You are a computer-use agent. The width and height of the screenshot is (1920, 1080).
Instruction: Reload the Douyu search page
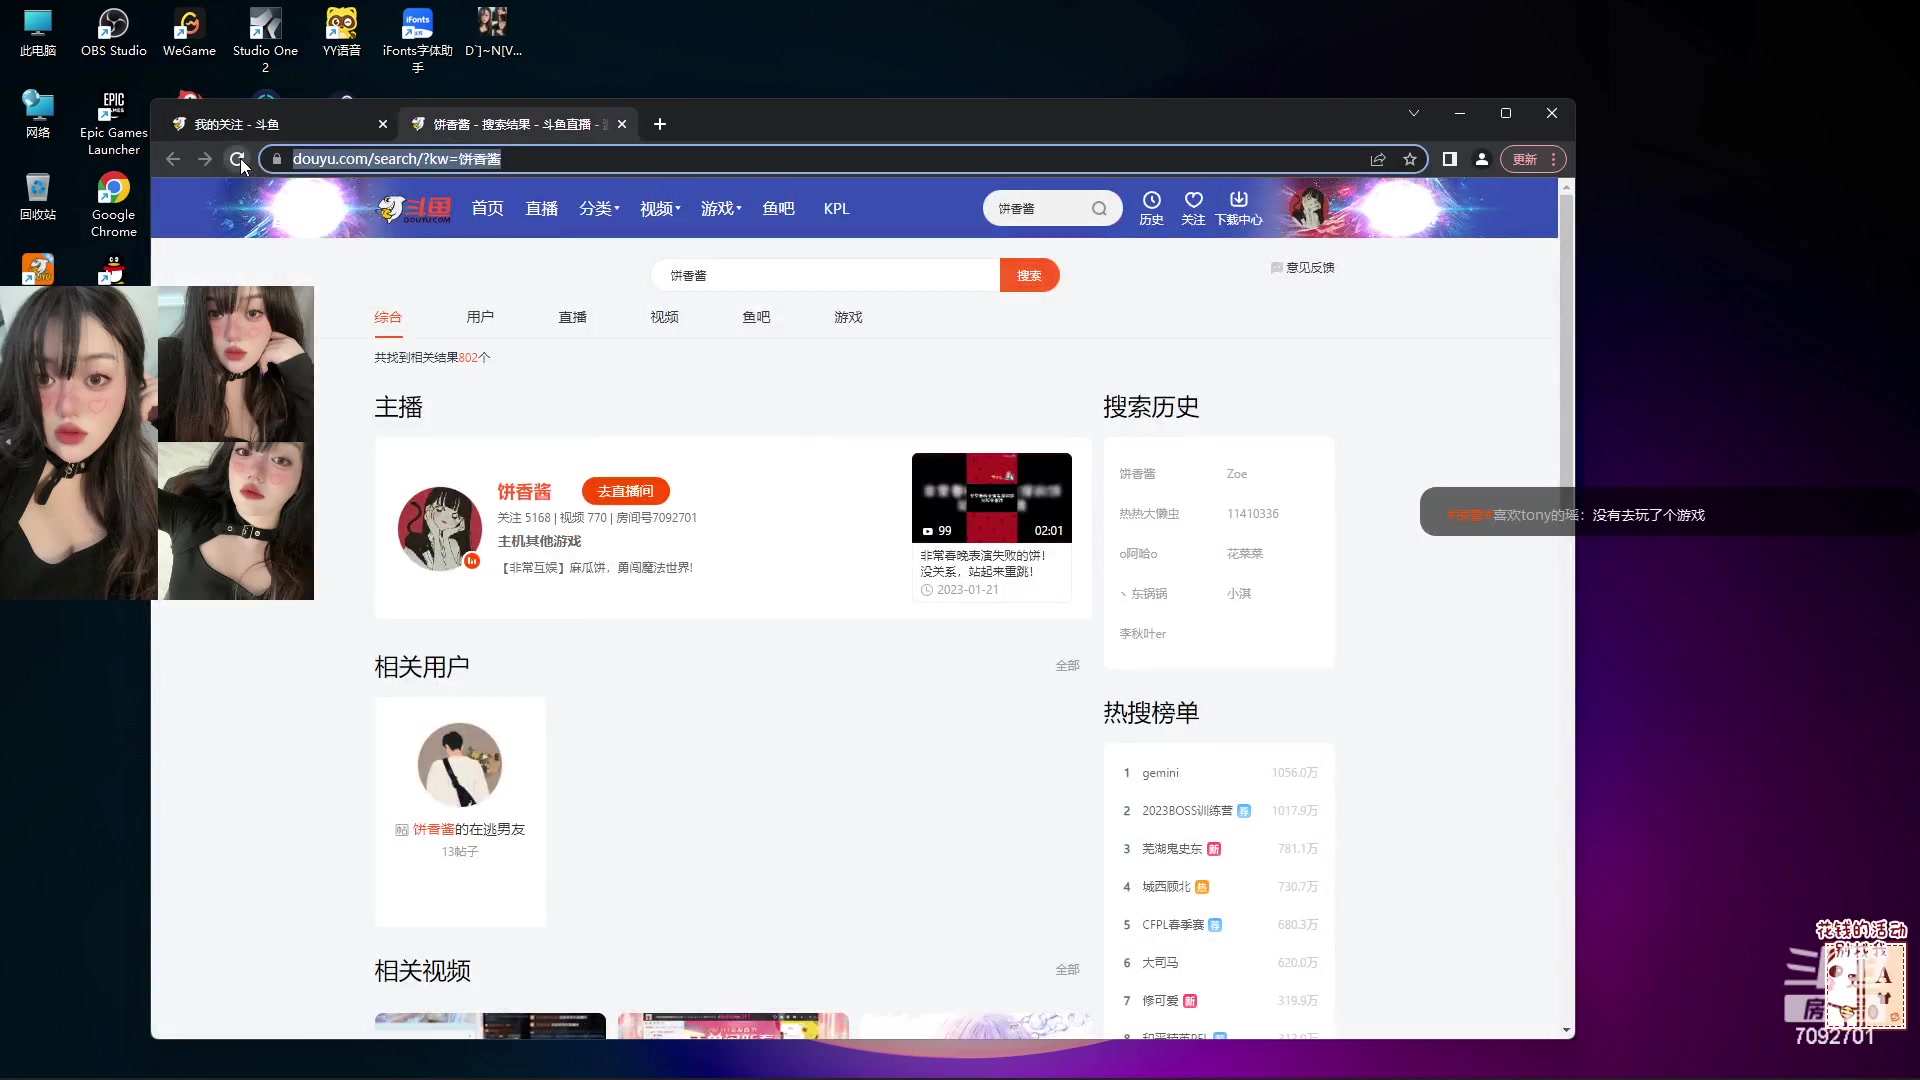(x=237, y=159)
